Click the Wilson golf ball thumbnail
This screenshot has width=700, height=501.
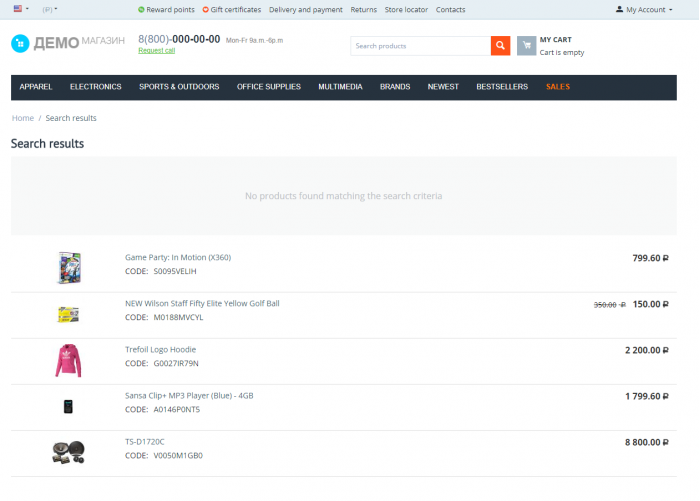(68, 314)
